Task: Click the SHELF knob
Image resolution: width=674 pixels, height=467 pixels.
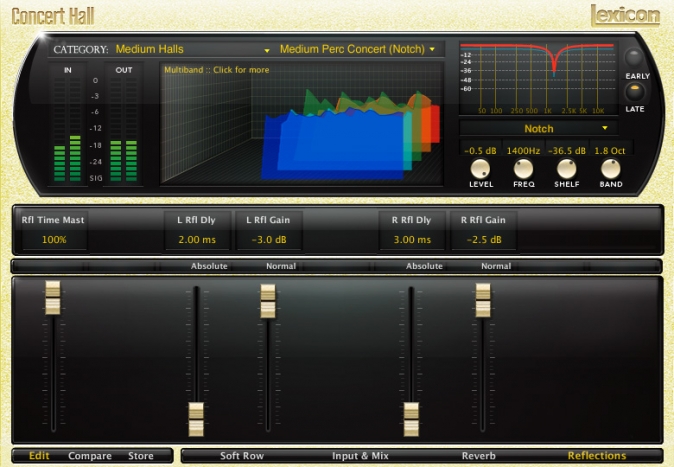Action: (x=567, y=169)
